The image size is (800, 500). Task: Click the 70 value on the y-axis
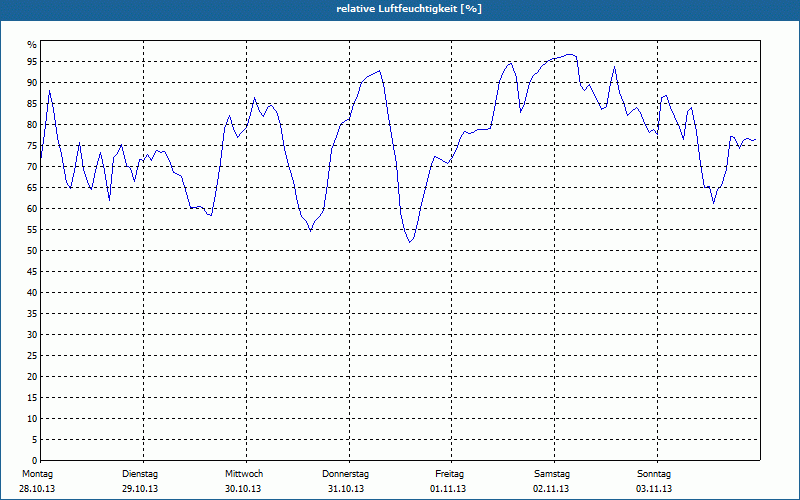tap(32, 167)
